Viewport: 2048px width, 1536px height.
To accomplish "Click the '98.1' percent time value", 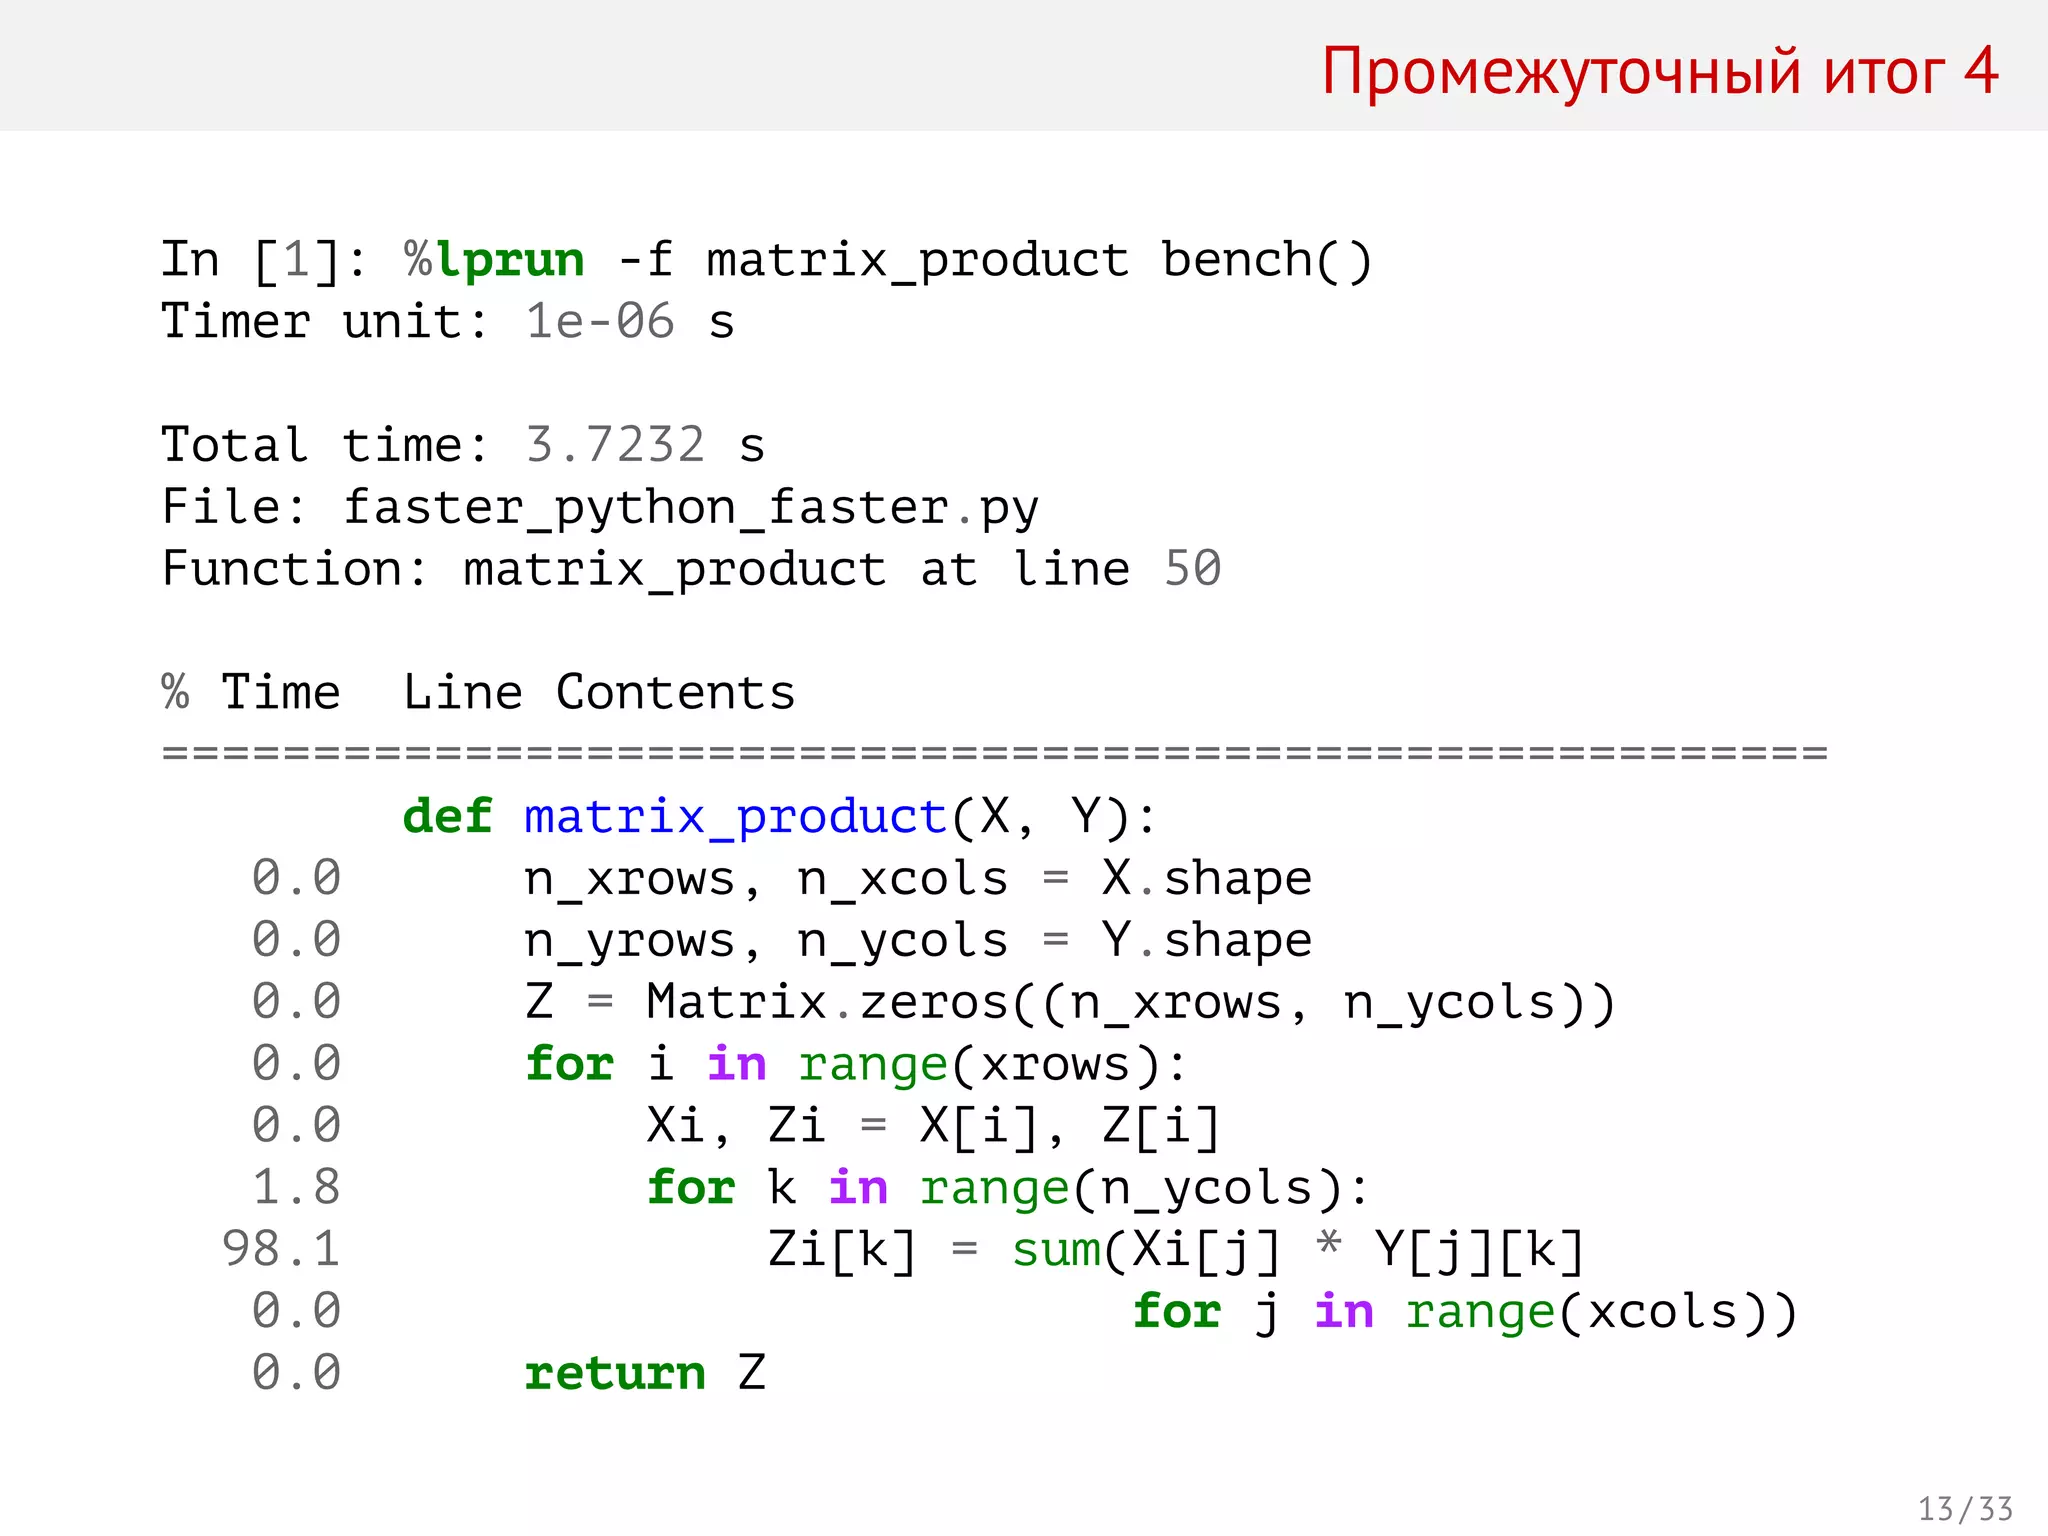I will tap(281, 1250).
